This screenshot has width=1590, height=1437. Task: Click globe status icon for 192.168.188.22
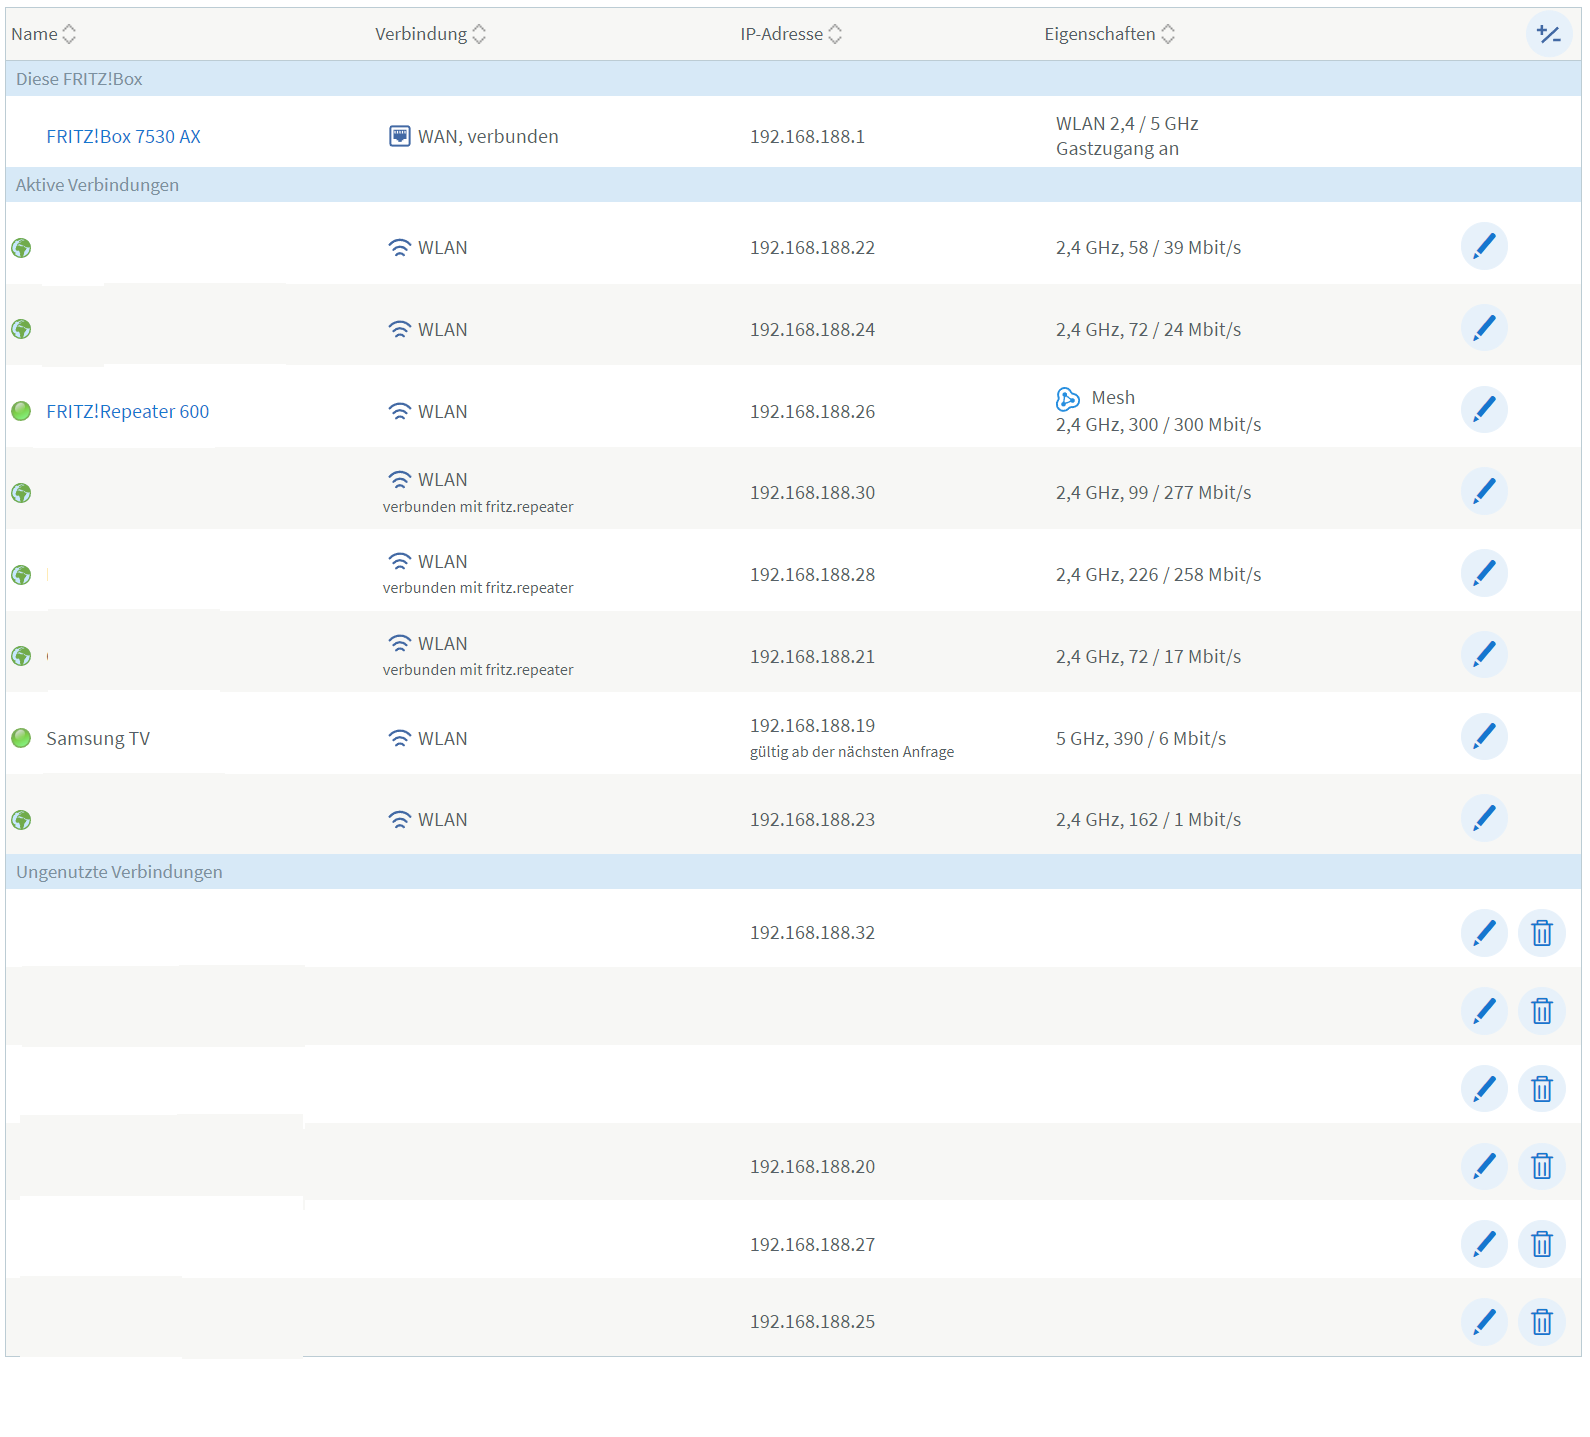[21, 248]
